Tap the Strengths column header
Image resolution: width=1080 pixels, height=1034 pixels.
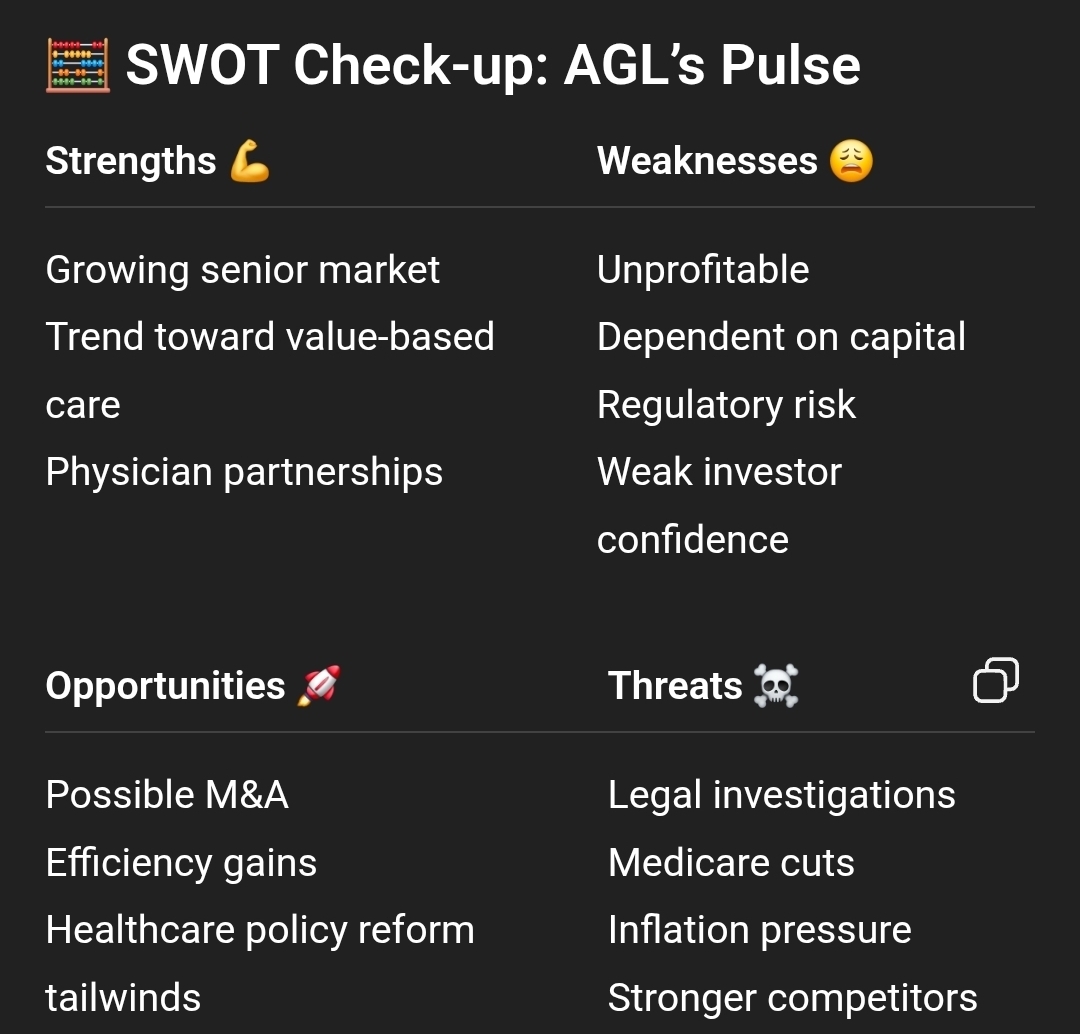point(131,161)
